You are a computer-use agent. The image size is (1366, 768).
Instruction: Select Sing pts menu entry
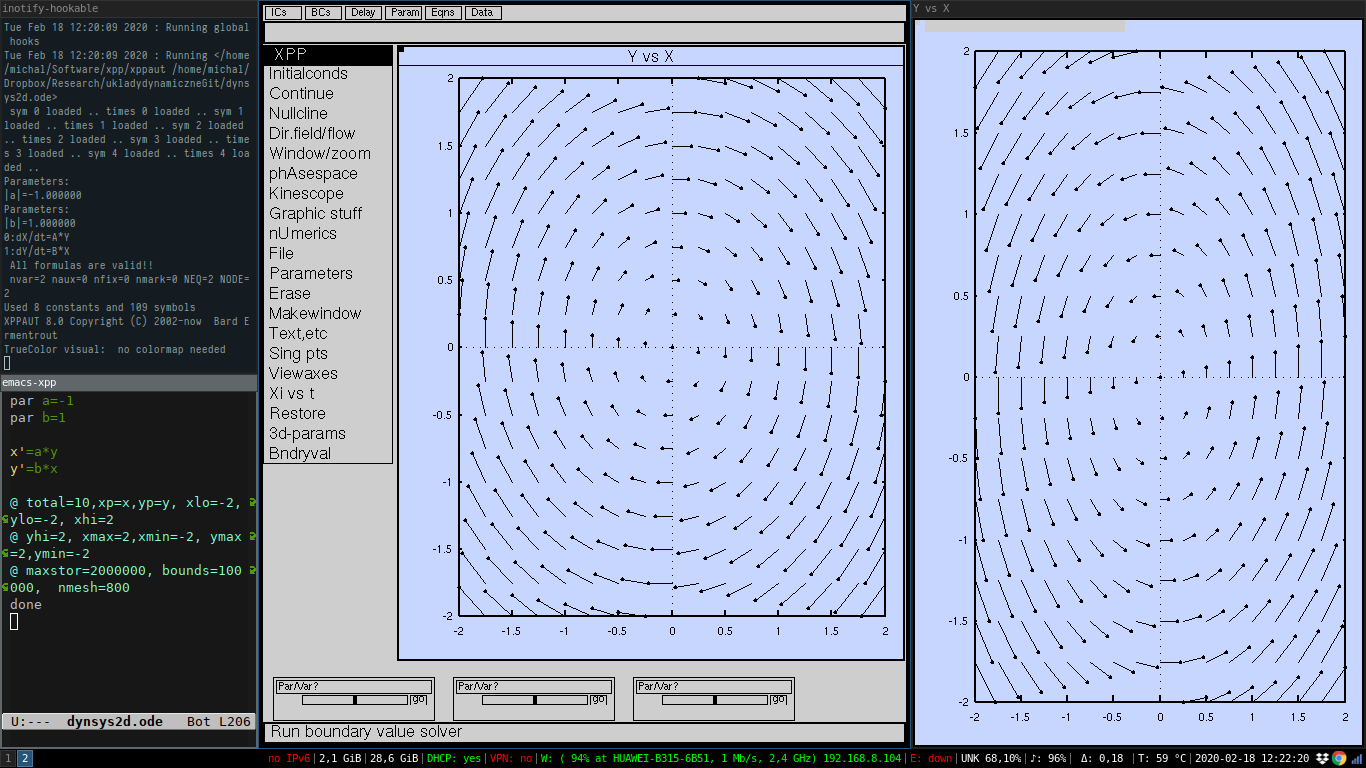(328, 354)
